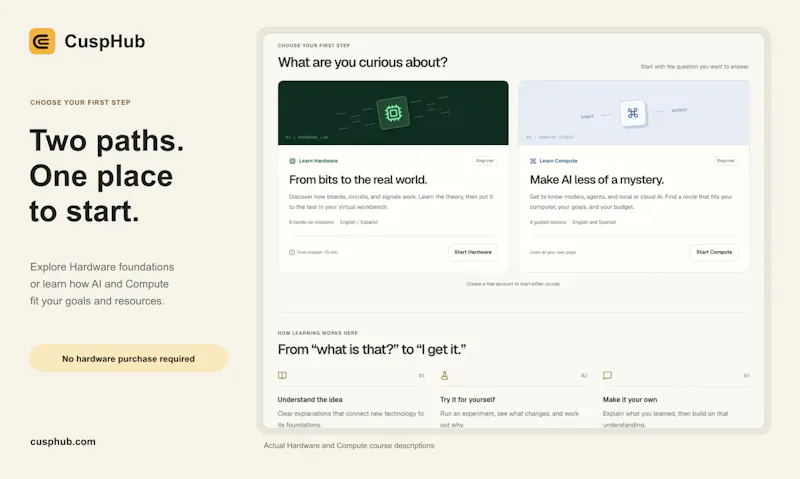This screenshot has width=800, height=479.
Task: Click the No hardware purchase required pill
Action: (x=128, y=358)
